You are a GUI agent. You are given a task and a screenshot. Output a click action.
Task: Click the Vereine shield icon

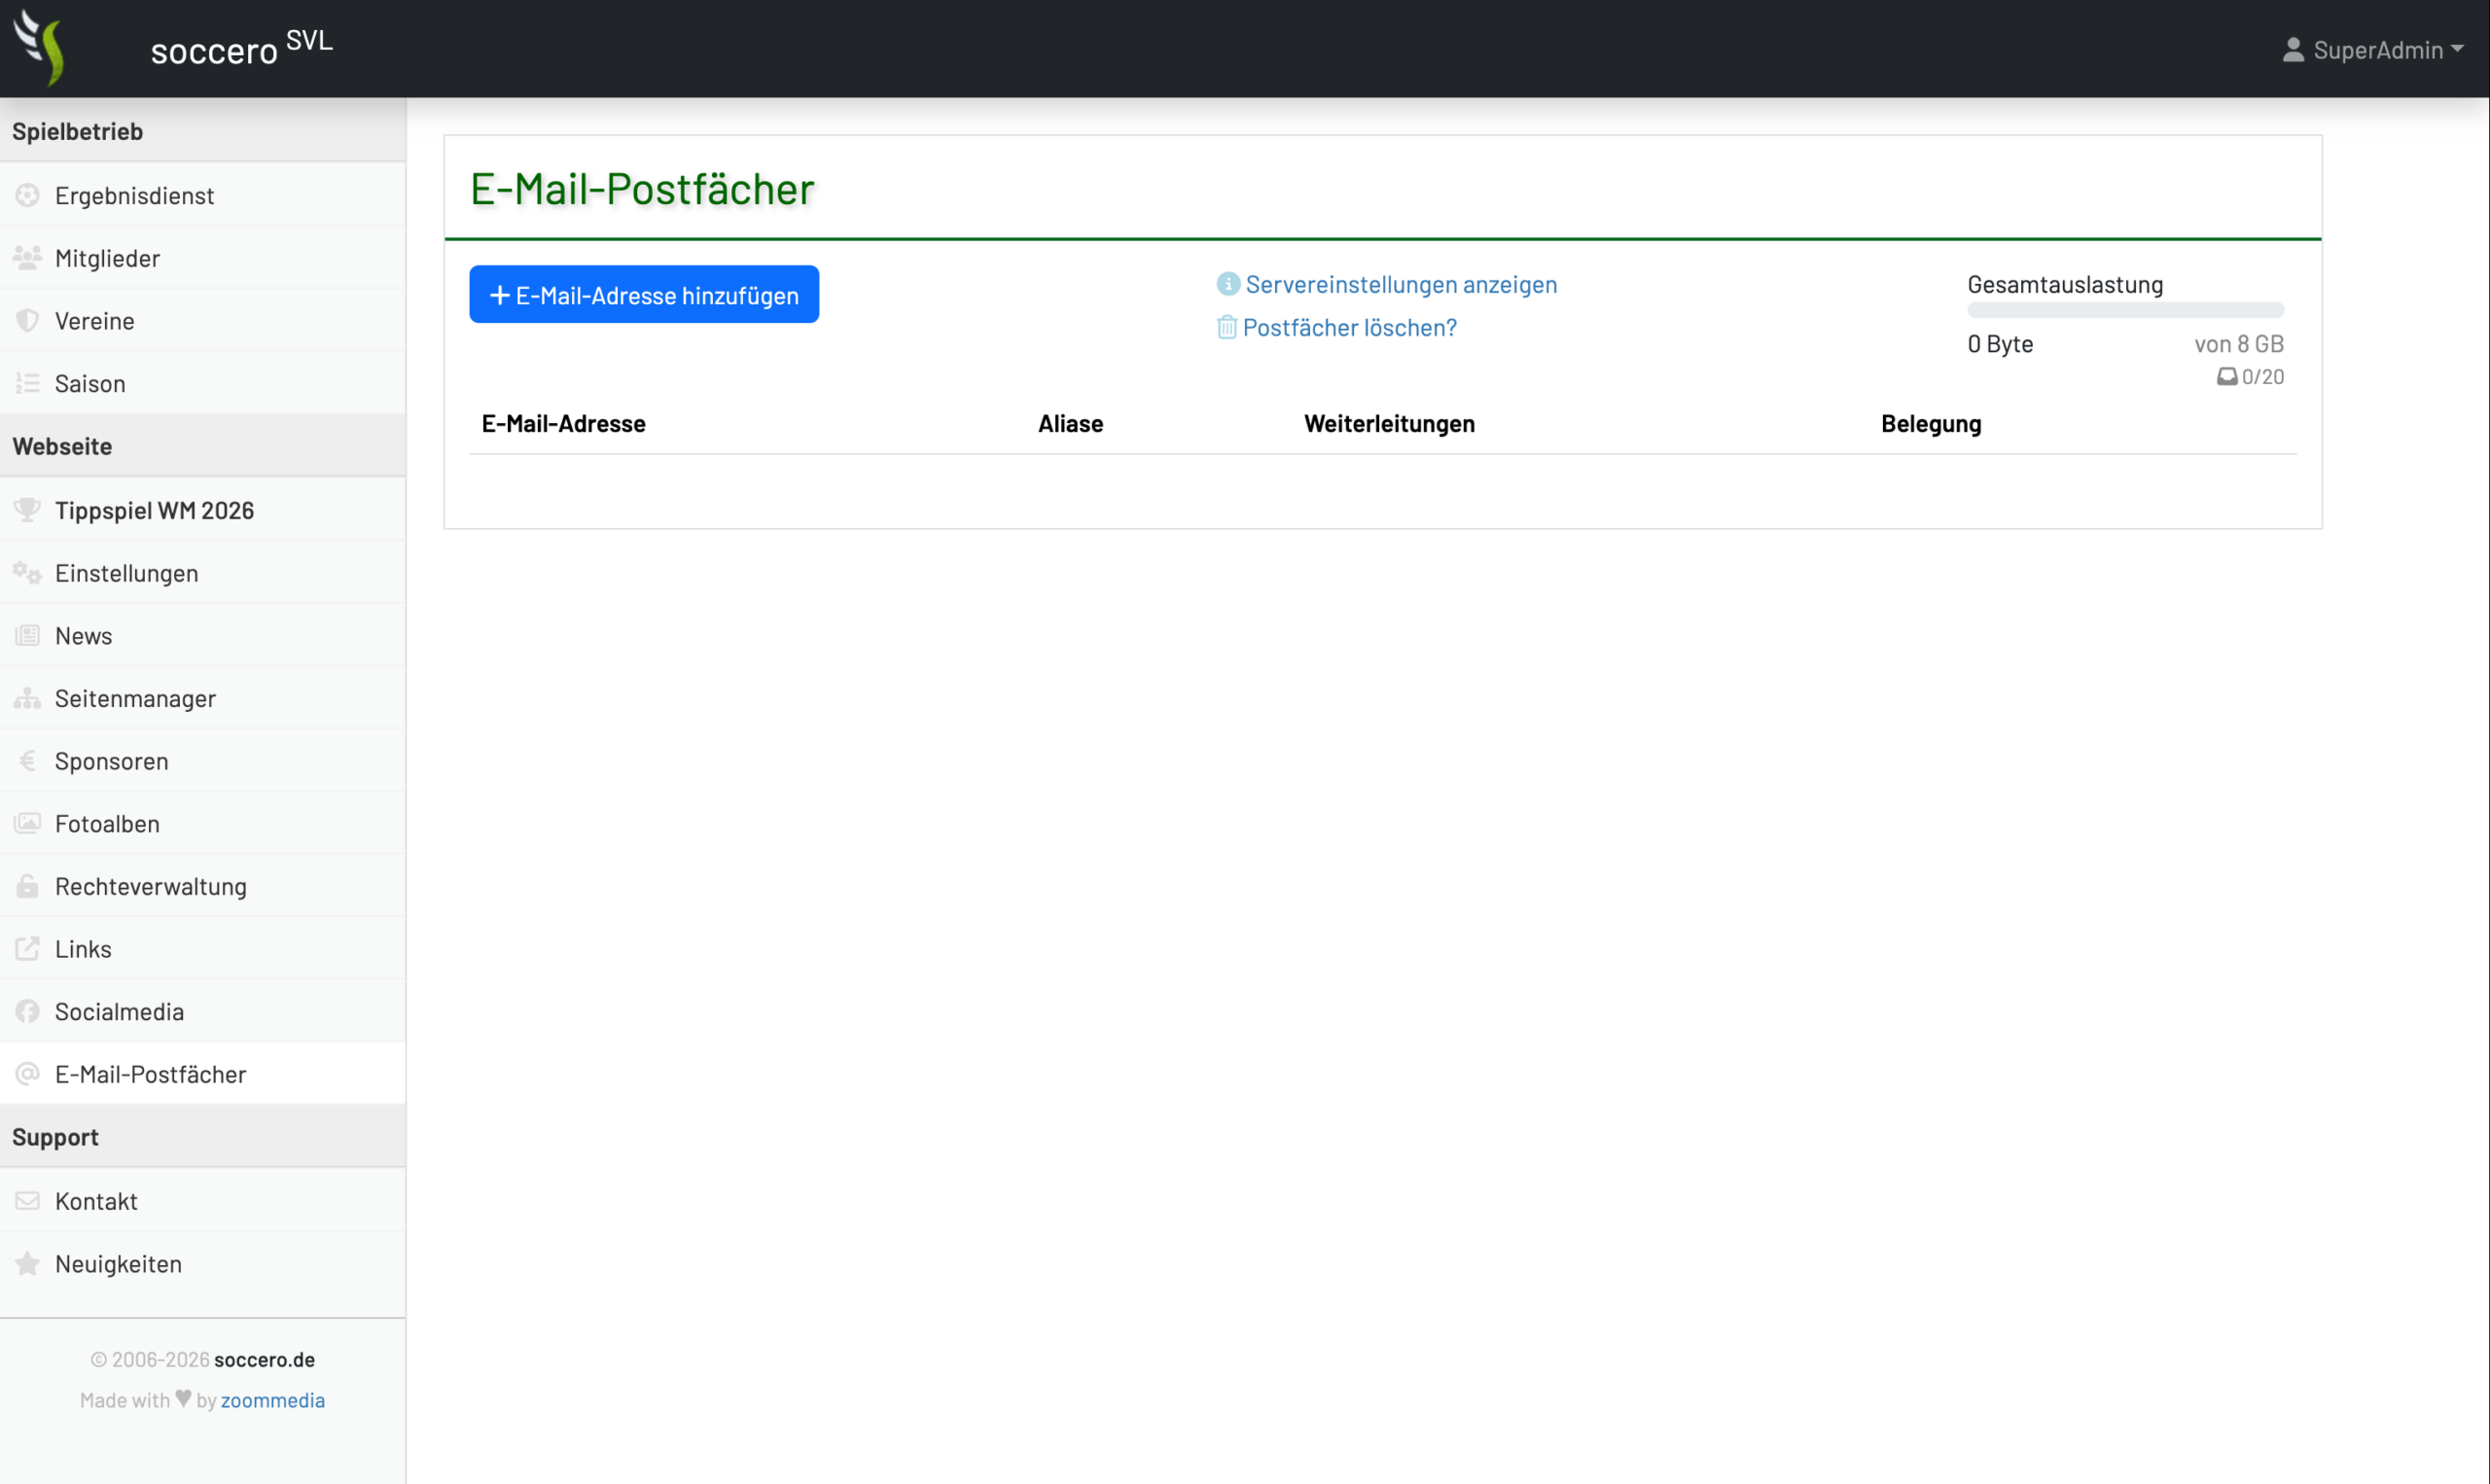[x=27, y=321]
